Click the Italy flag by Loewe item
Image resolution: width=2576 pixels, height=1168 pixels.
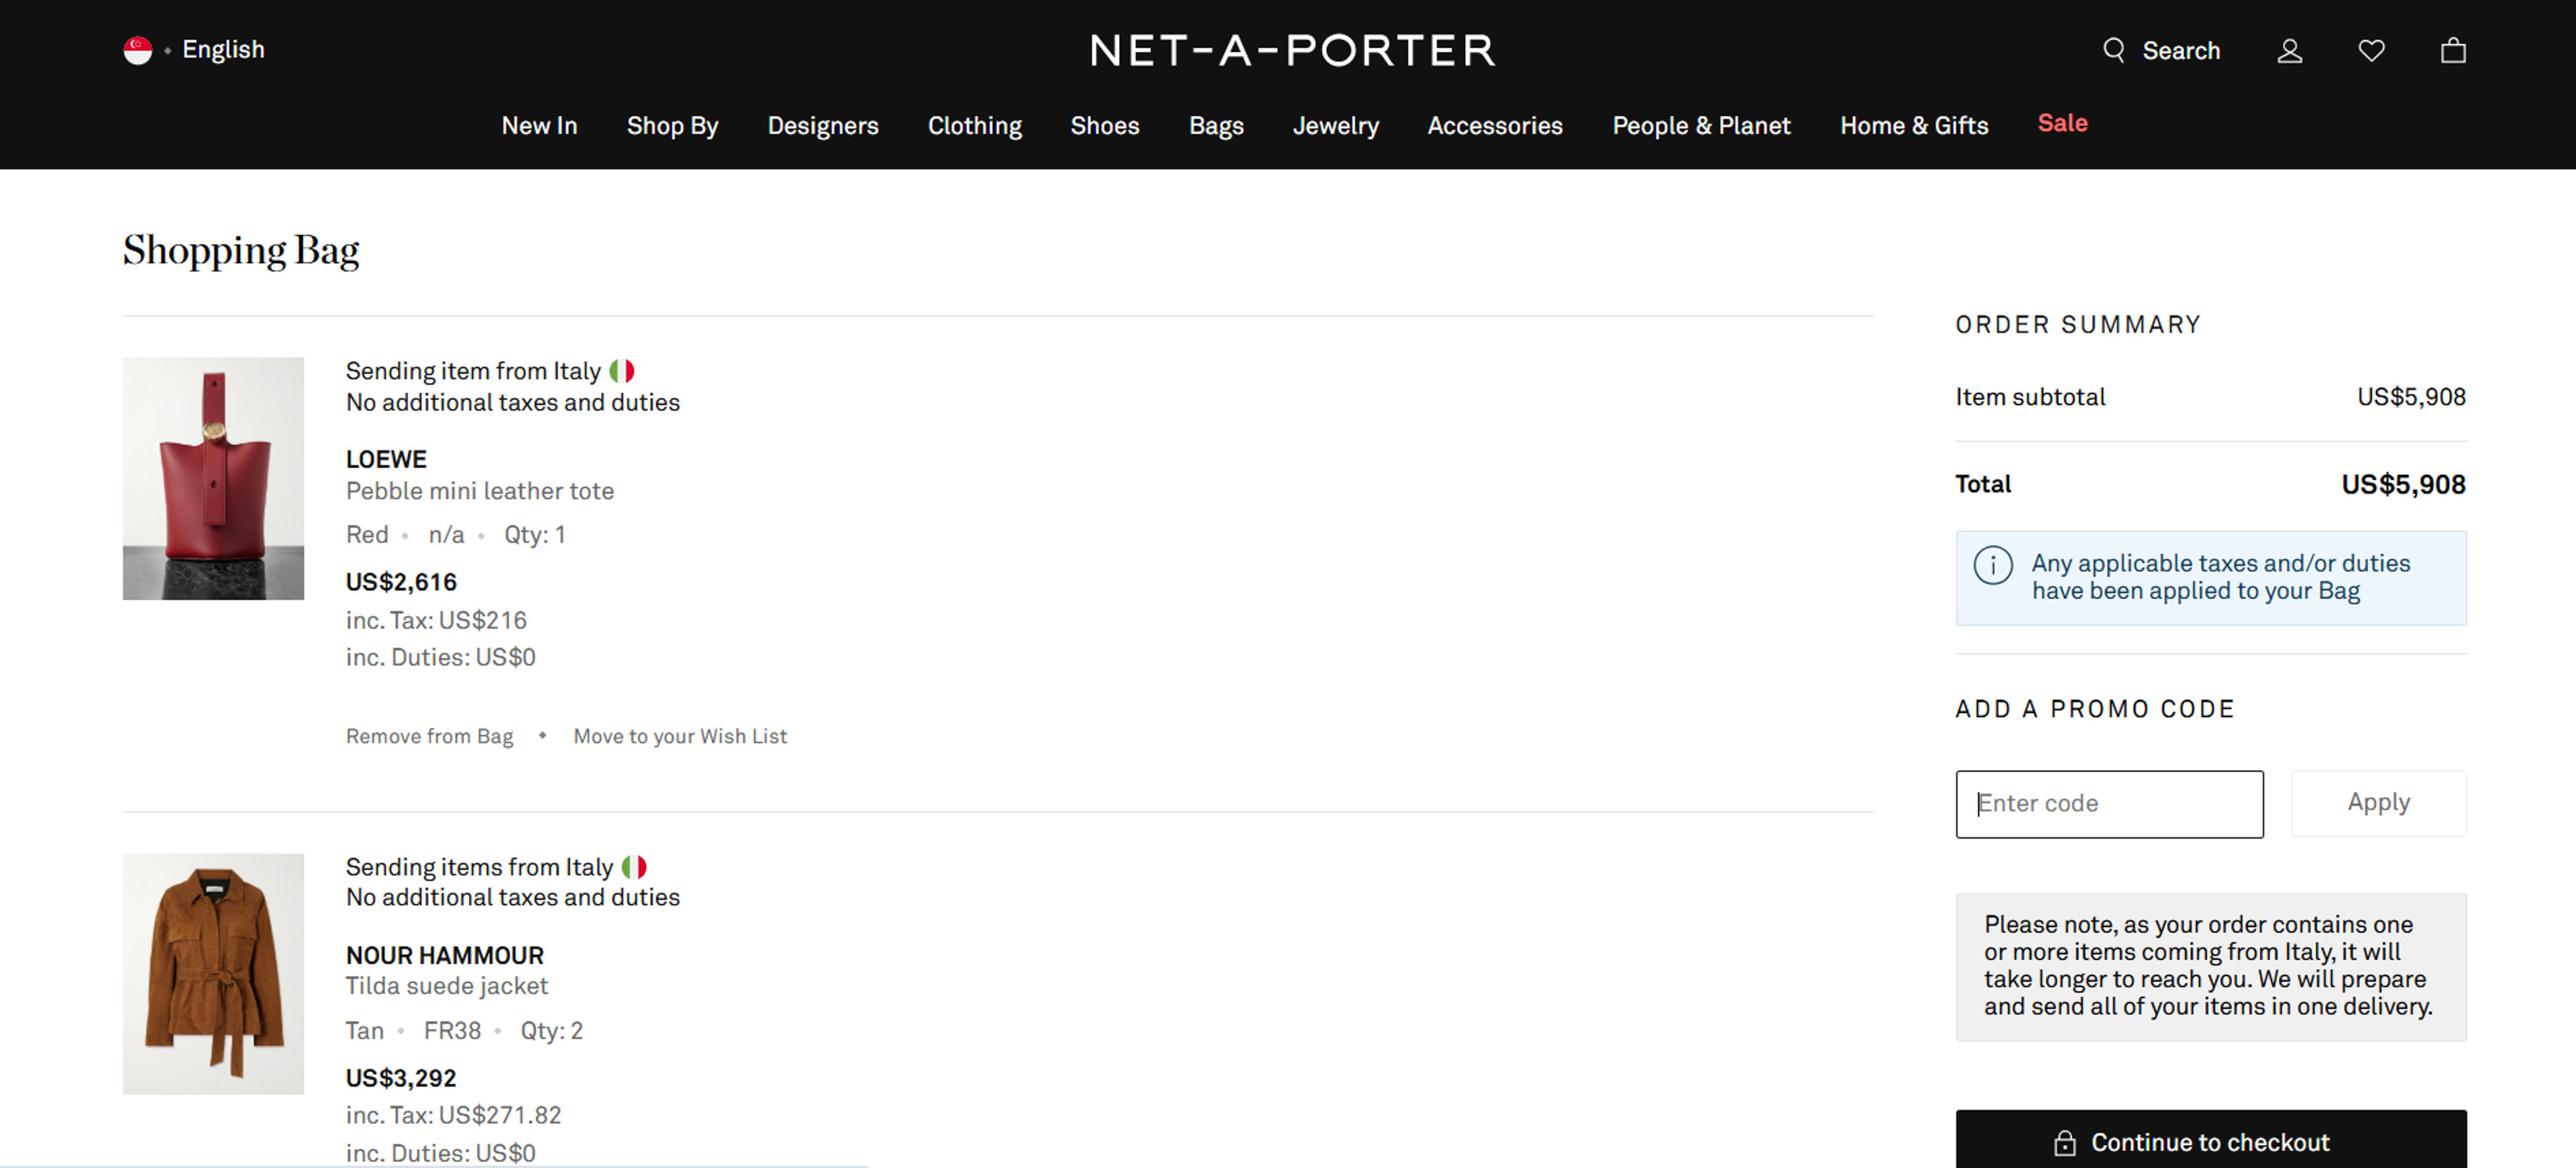click(622, 371)
